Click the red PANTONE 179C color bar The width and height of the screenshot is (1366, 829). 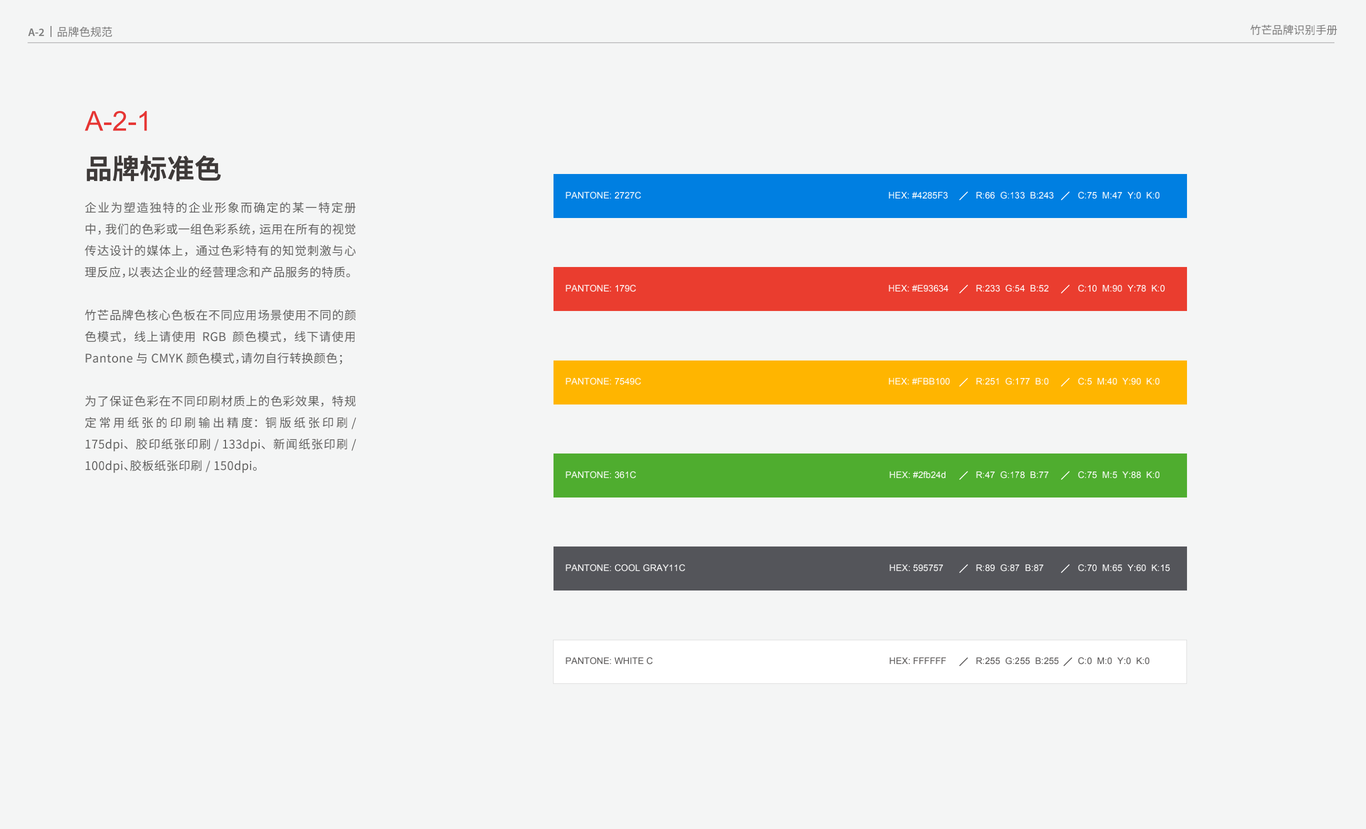[870, 289]
